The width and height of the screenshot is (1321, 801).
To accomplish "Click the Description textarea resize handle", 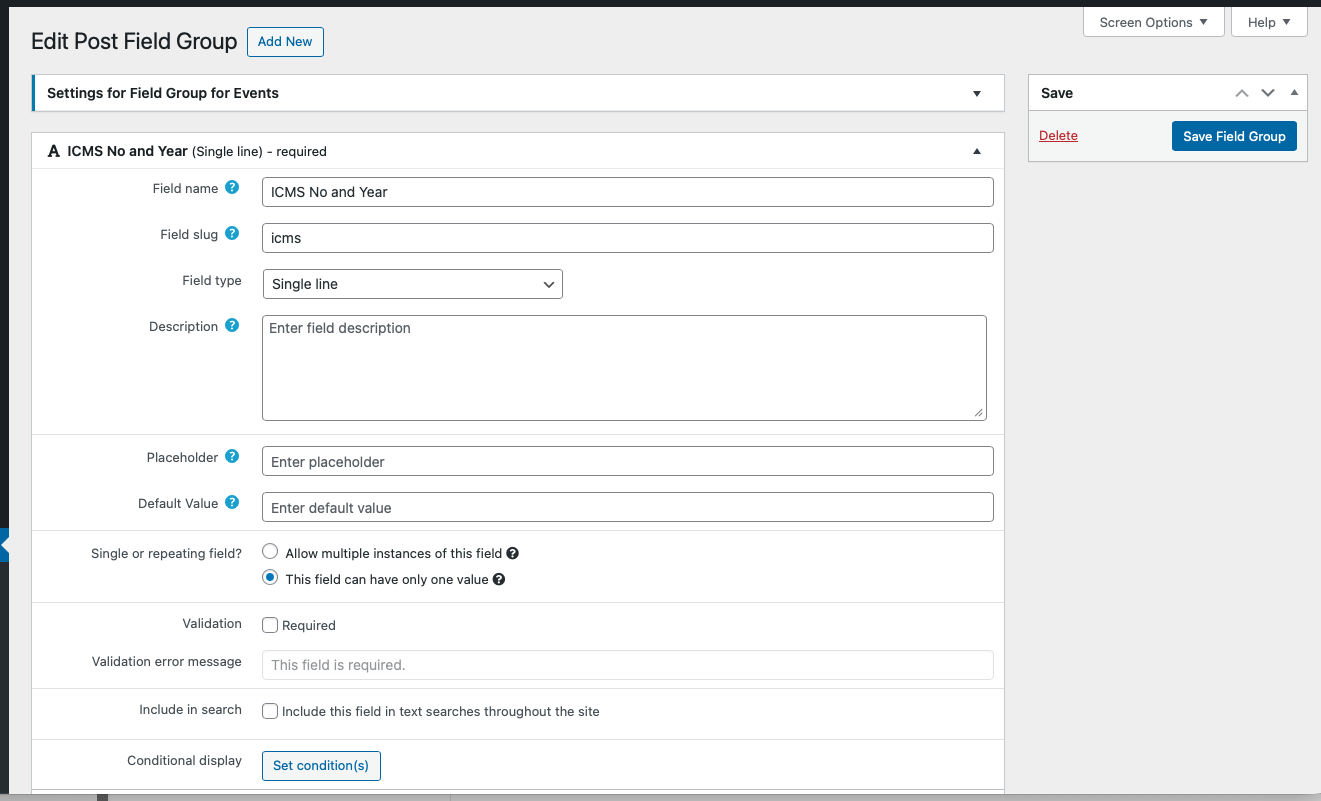I will click(x=979, y=413).
